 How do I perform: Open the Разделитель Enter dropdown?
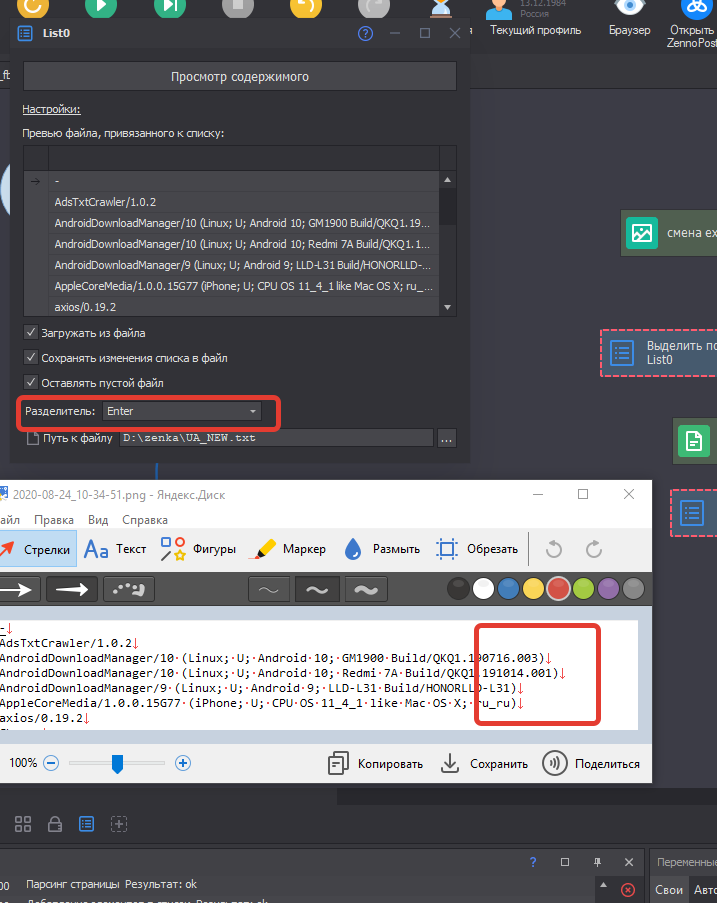click(181, 411)
